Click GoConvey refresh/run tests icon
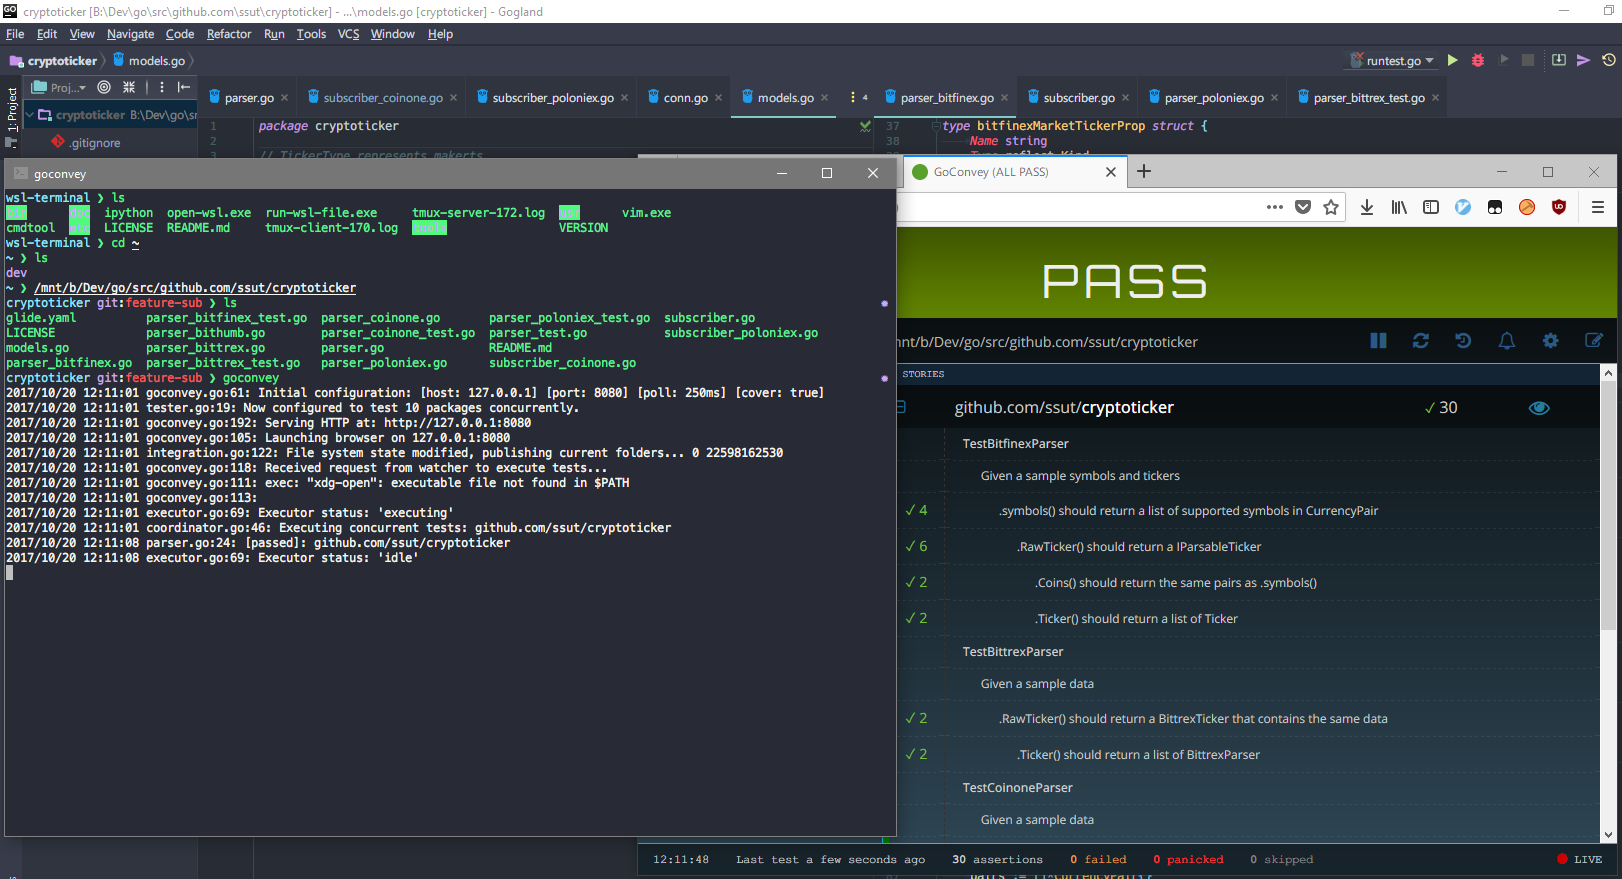The image size is (1622, 879). click(x=1420, y=341)
